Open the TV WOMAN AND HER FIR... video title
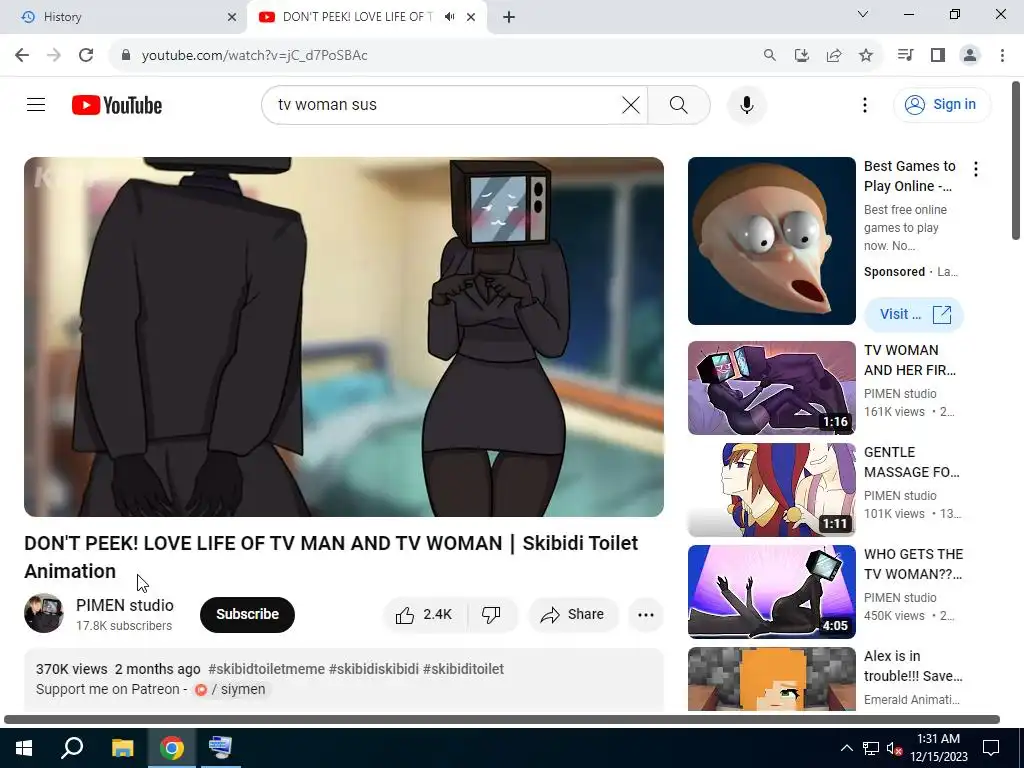 coord(910,360)
